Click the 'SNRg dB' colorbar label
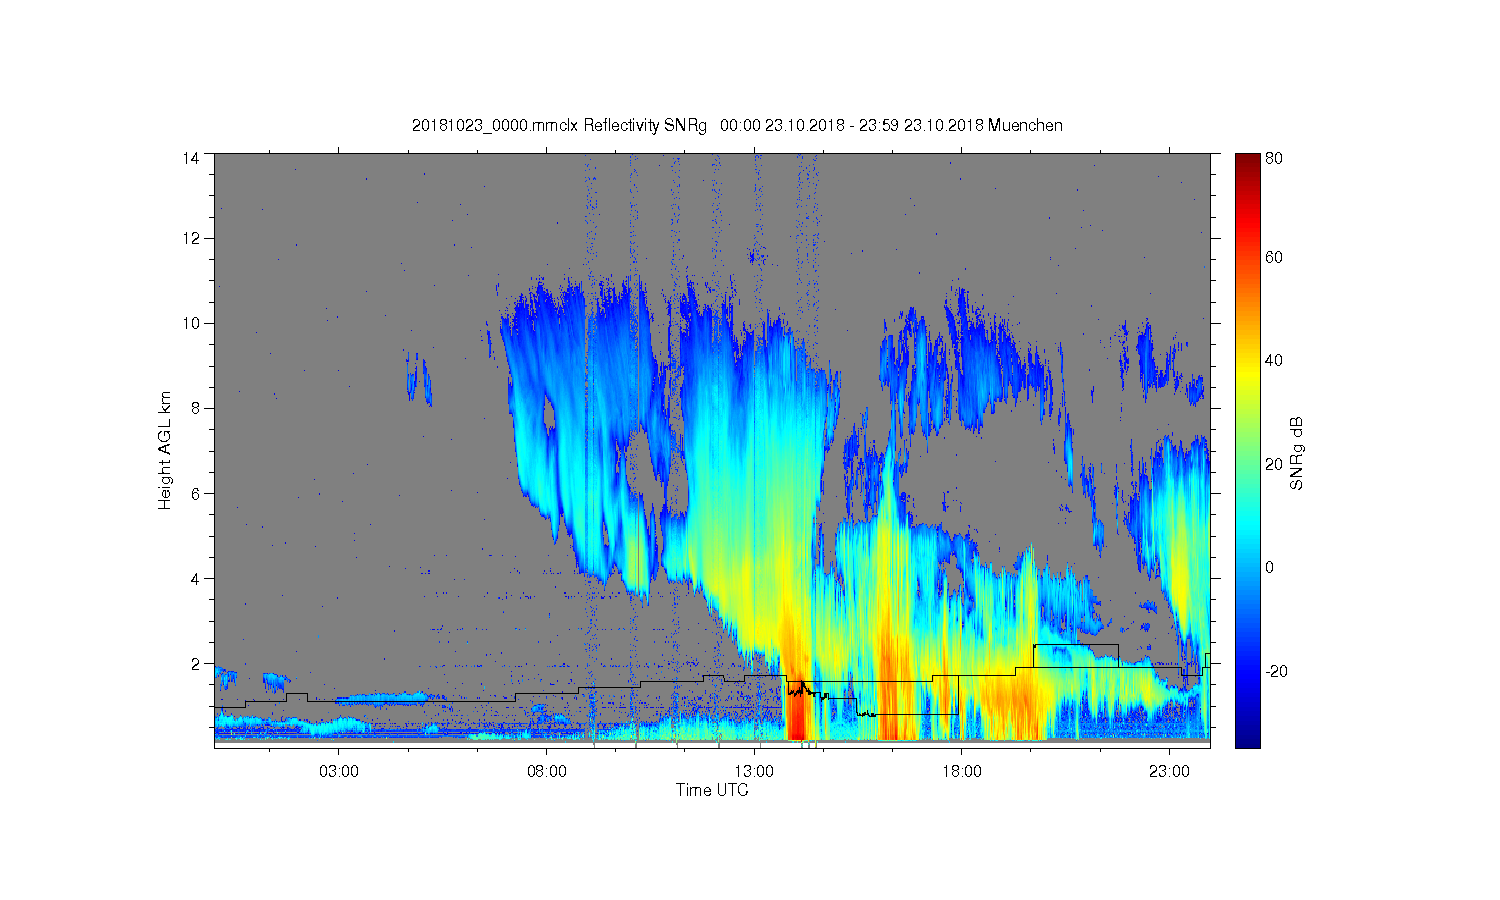The image size is (1500, 900). pos(1297,453)
